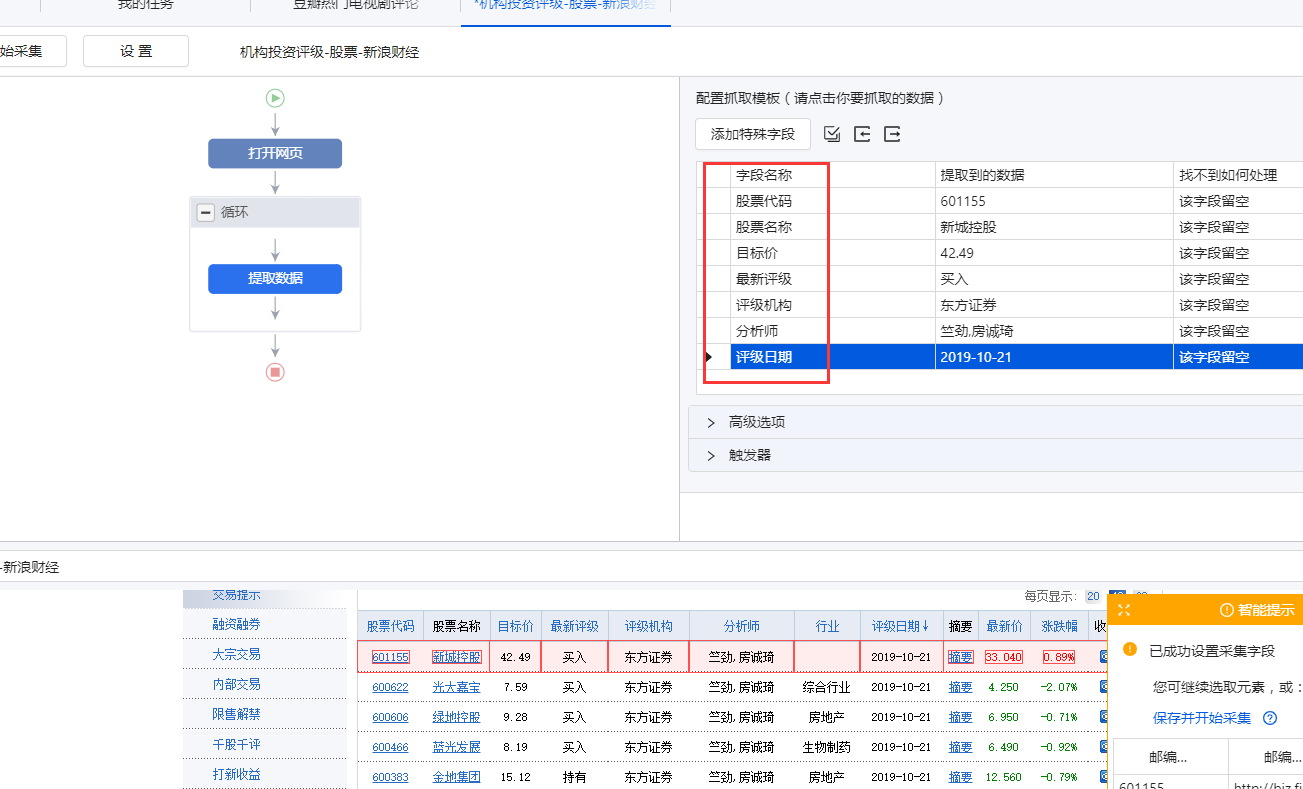The image size is (1303, 789).
Task: Click the 2019-10-21 extracted data cell
Action: [1054, 357]
